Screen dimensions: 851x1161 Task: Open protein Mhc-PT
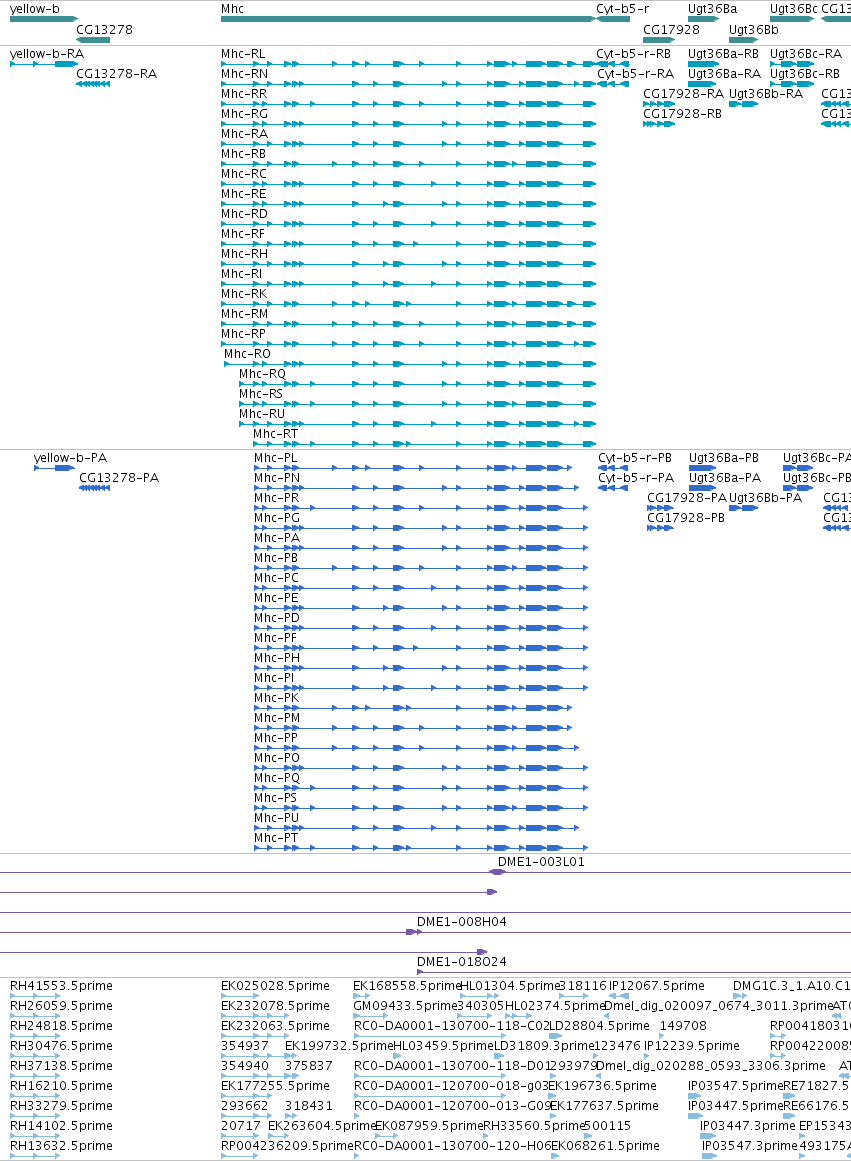(276, 838)
